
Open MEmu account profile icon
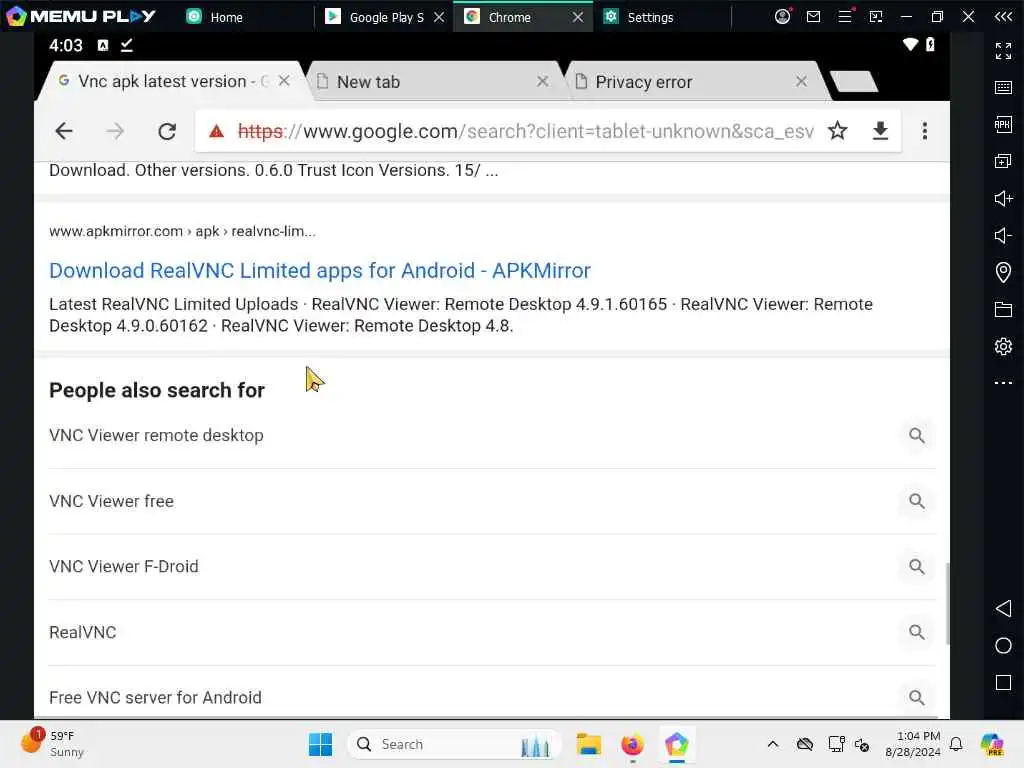pyautogui.click(x=782, y=16)
